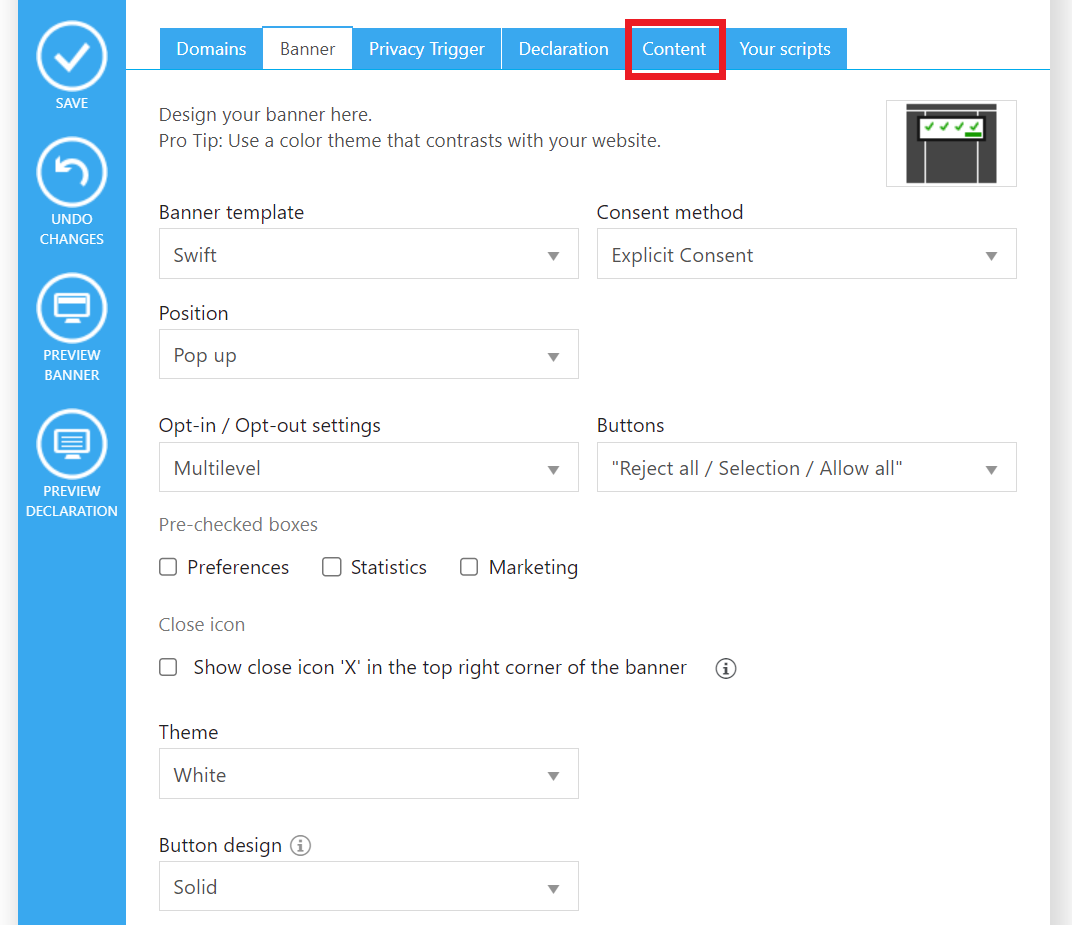Expand the Opt-in / Opt-out settings dropdown
This screenshot has width=1072, height=925.
(x=368, y=468)
